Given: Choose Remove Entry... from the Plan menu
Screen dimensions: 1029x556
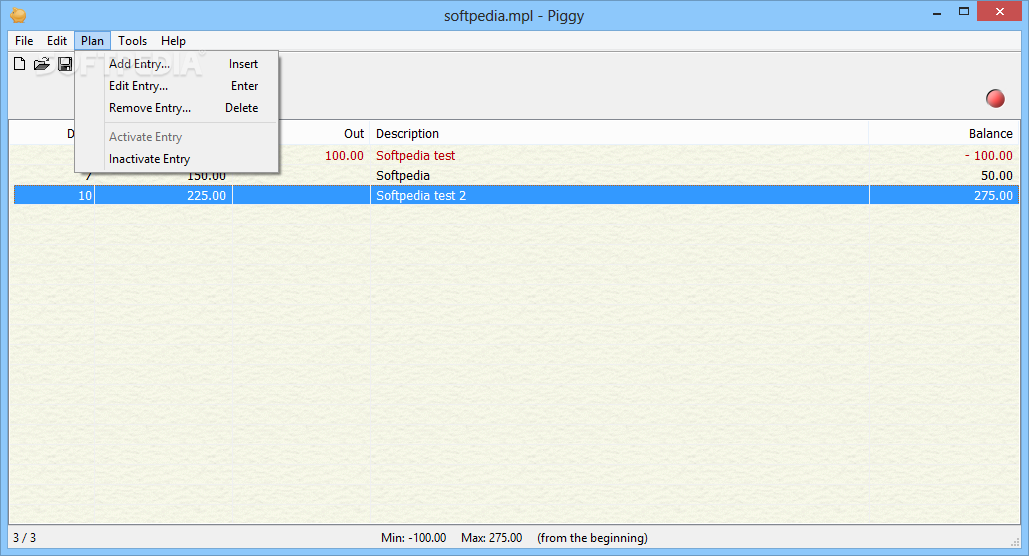Looking at the screenshot, I should tap(177, 108).
